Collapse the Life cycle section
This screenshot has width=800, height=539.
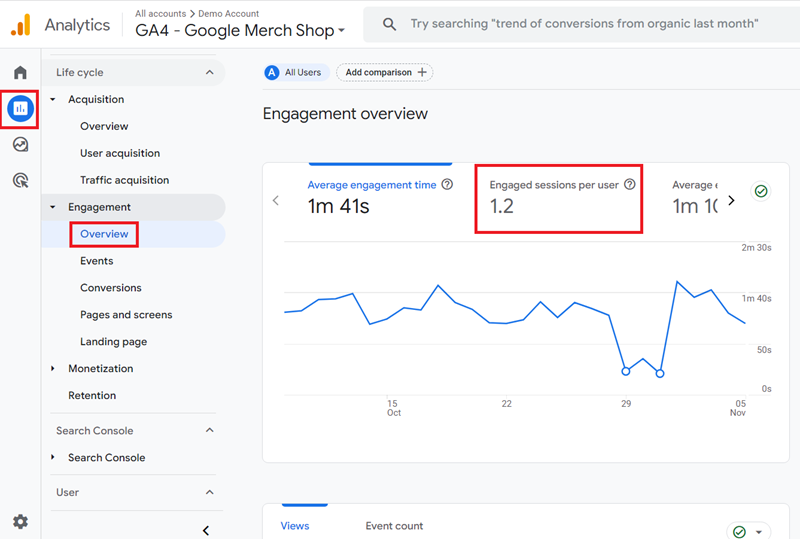tap(209, 72)
